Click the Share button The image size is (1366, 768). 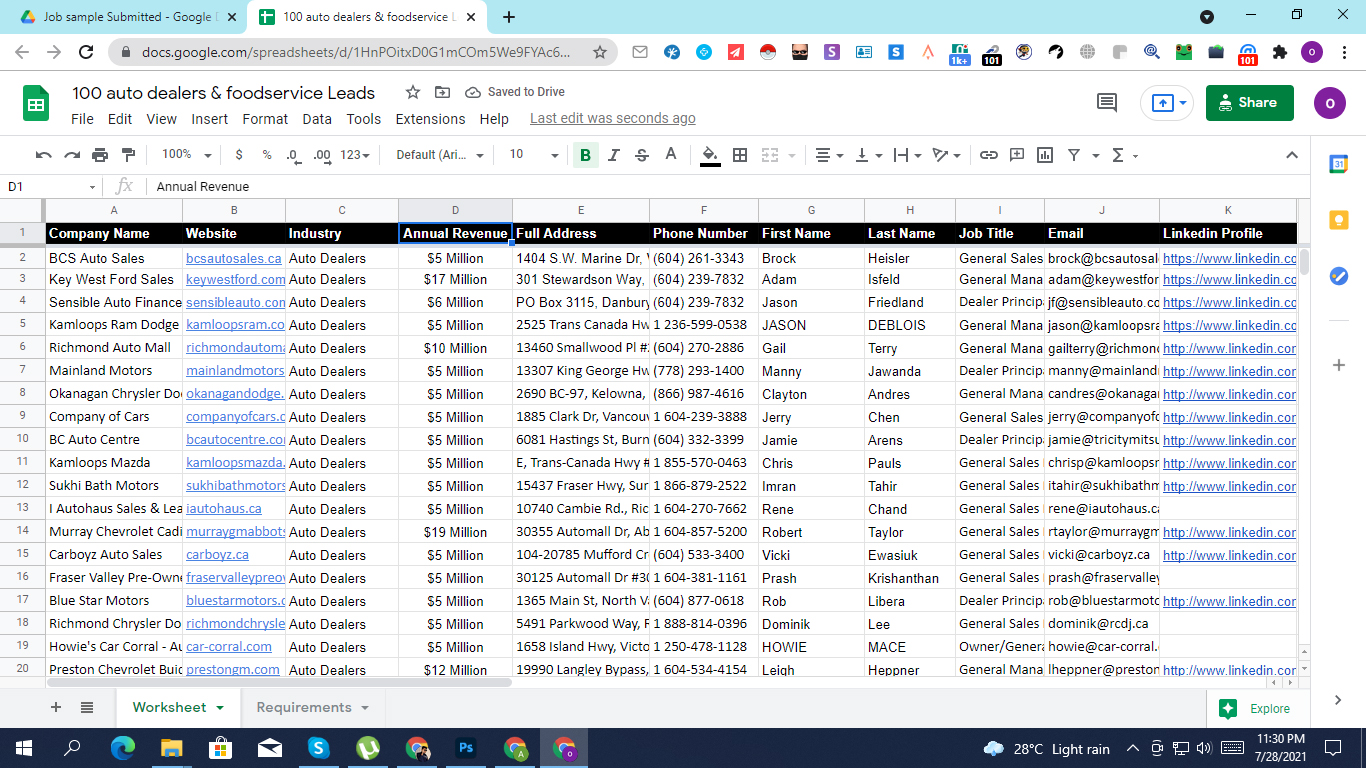[x=1249, y=102]
